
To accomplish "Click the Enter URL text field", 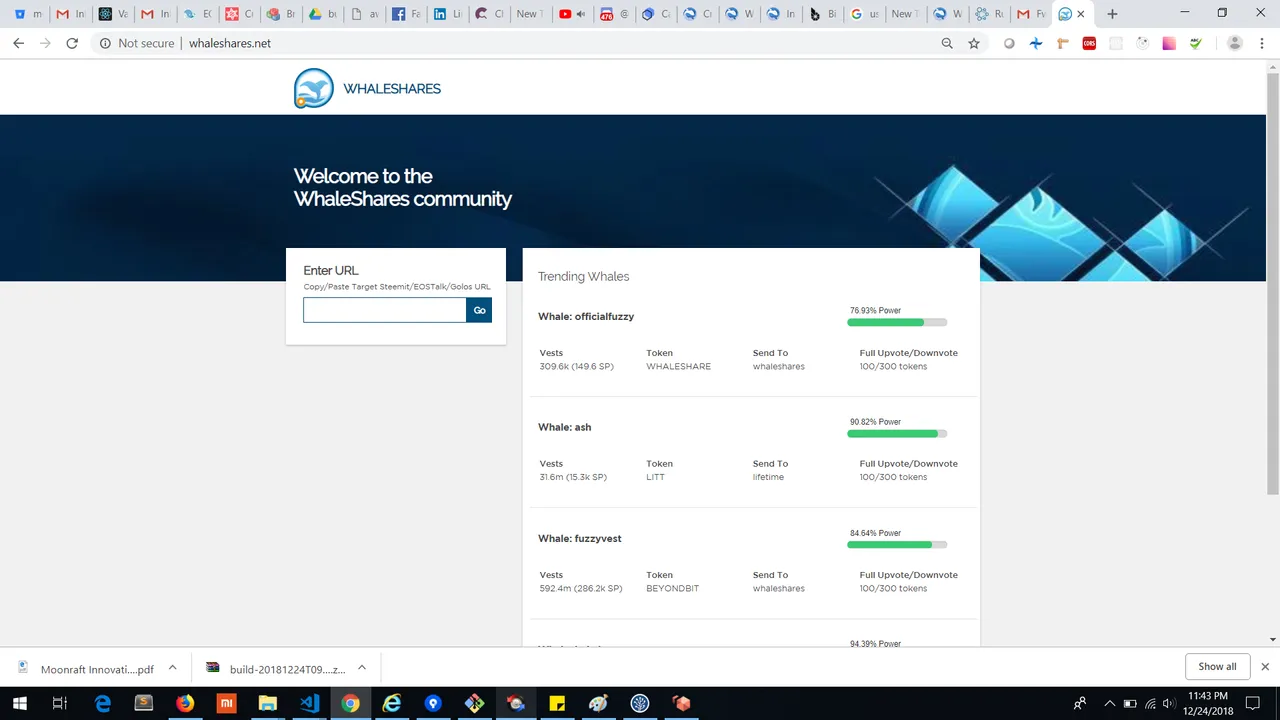I will [x=385, y=310].
